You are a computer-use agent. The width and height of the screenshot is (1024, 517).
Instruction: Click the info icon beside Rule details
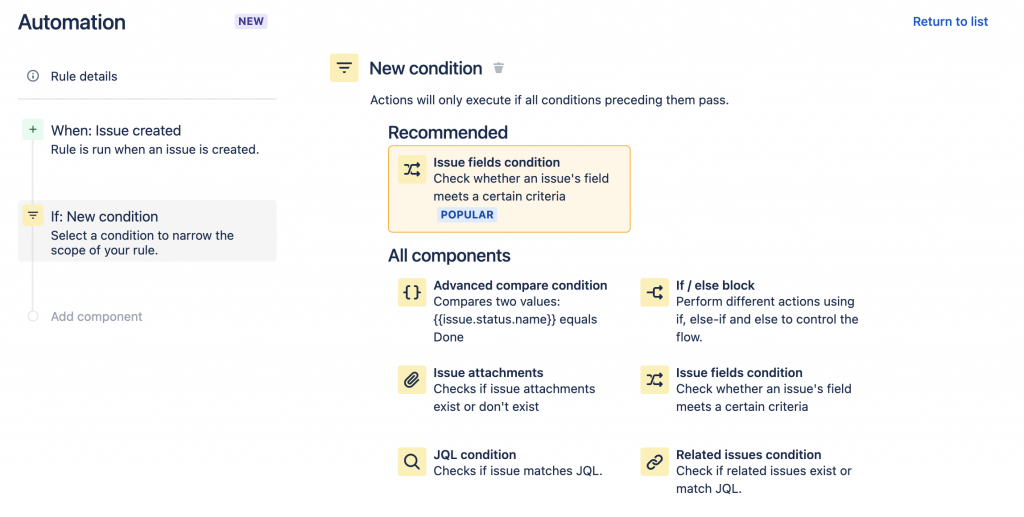point(33,76)
